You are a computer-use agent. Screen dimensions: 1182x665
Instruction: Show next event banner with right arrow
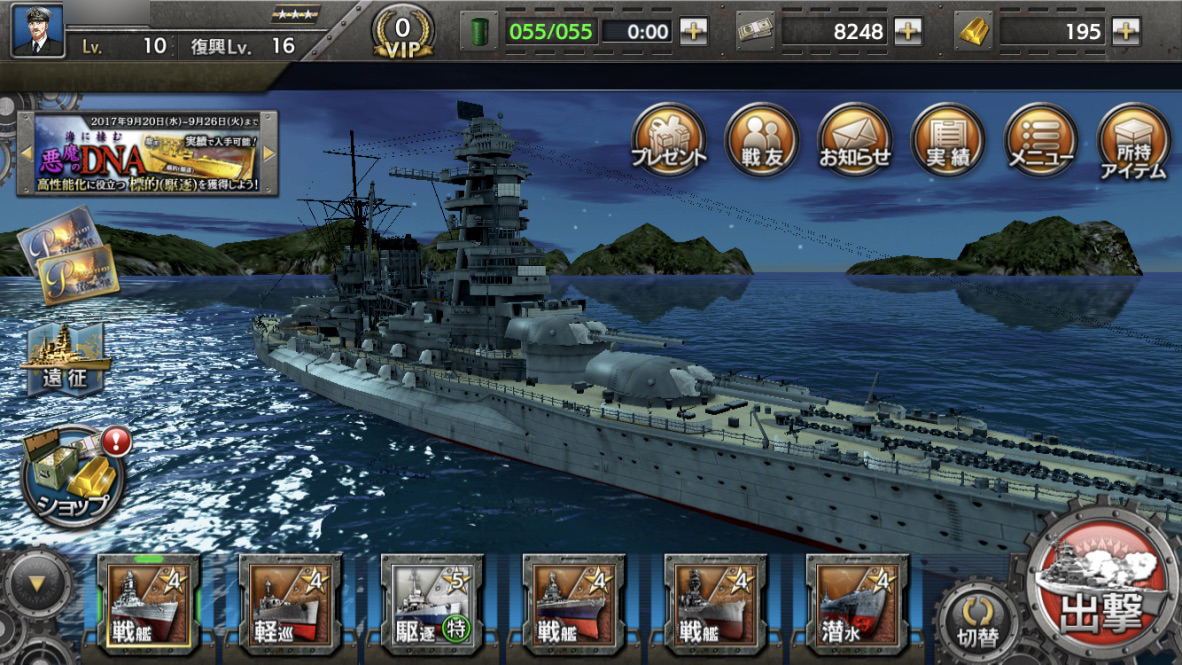click(268, 153)
